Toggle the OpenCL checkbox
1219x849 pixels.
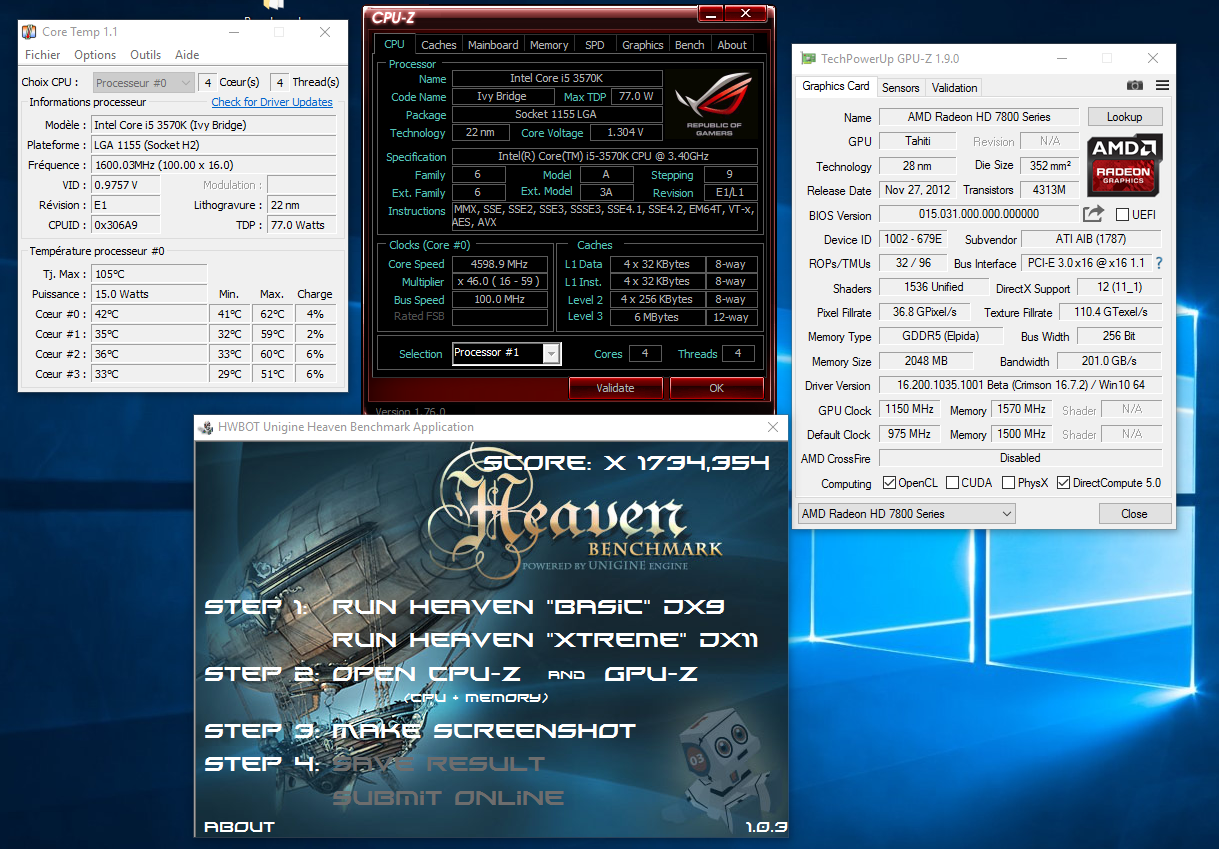[x=889, y=483]
